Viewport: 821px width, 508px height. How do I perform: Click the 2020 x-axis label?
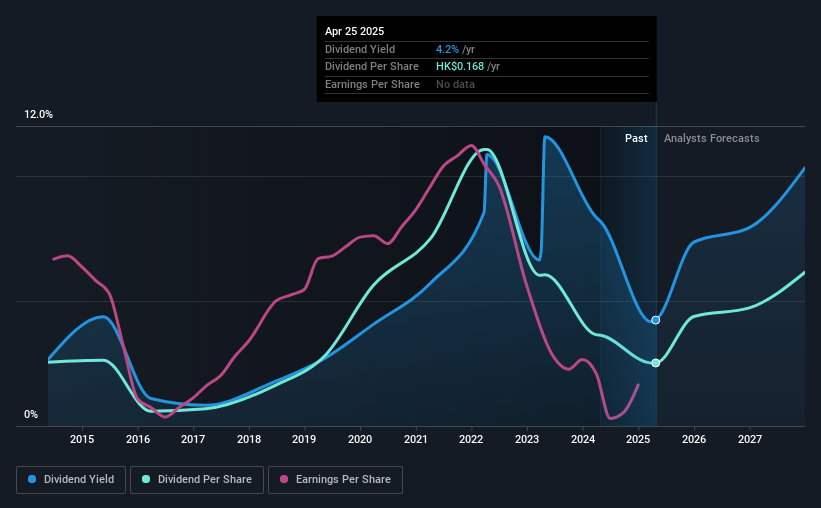coord(360,439)
